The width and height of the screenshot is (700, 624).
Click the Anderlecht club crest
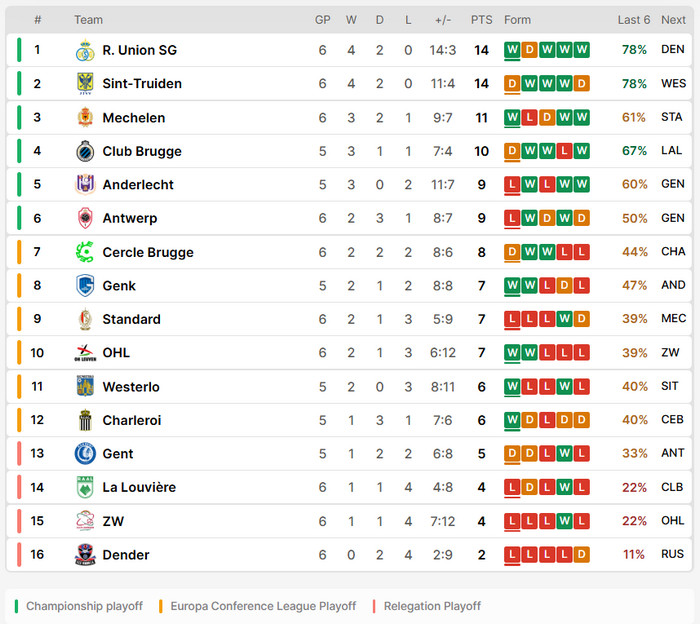point(85,184)
